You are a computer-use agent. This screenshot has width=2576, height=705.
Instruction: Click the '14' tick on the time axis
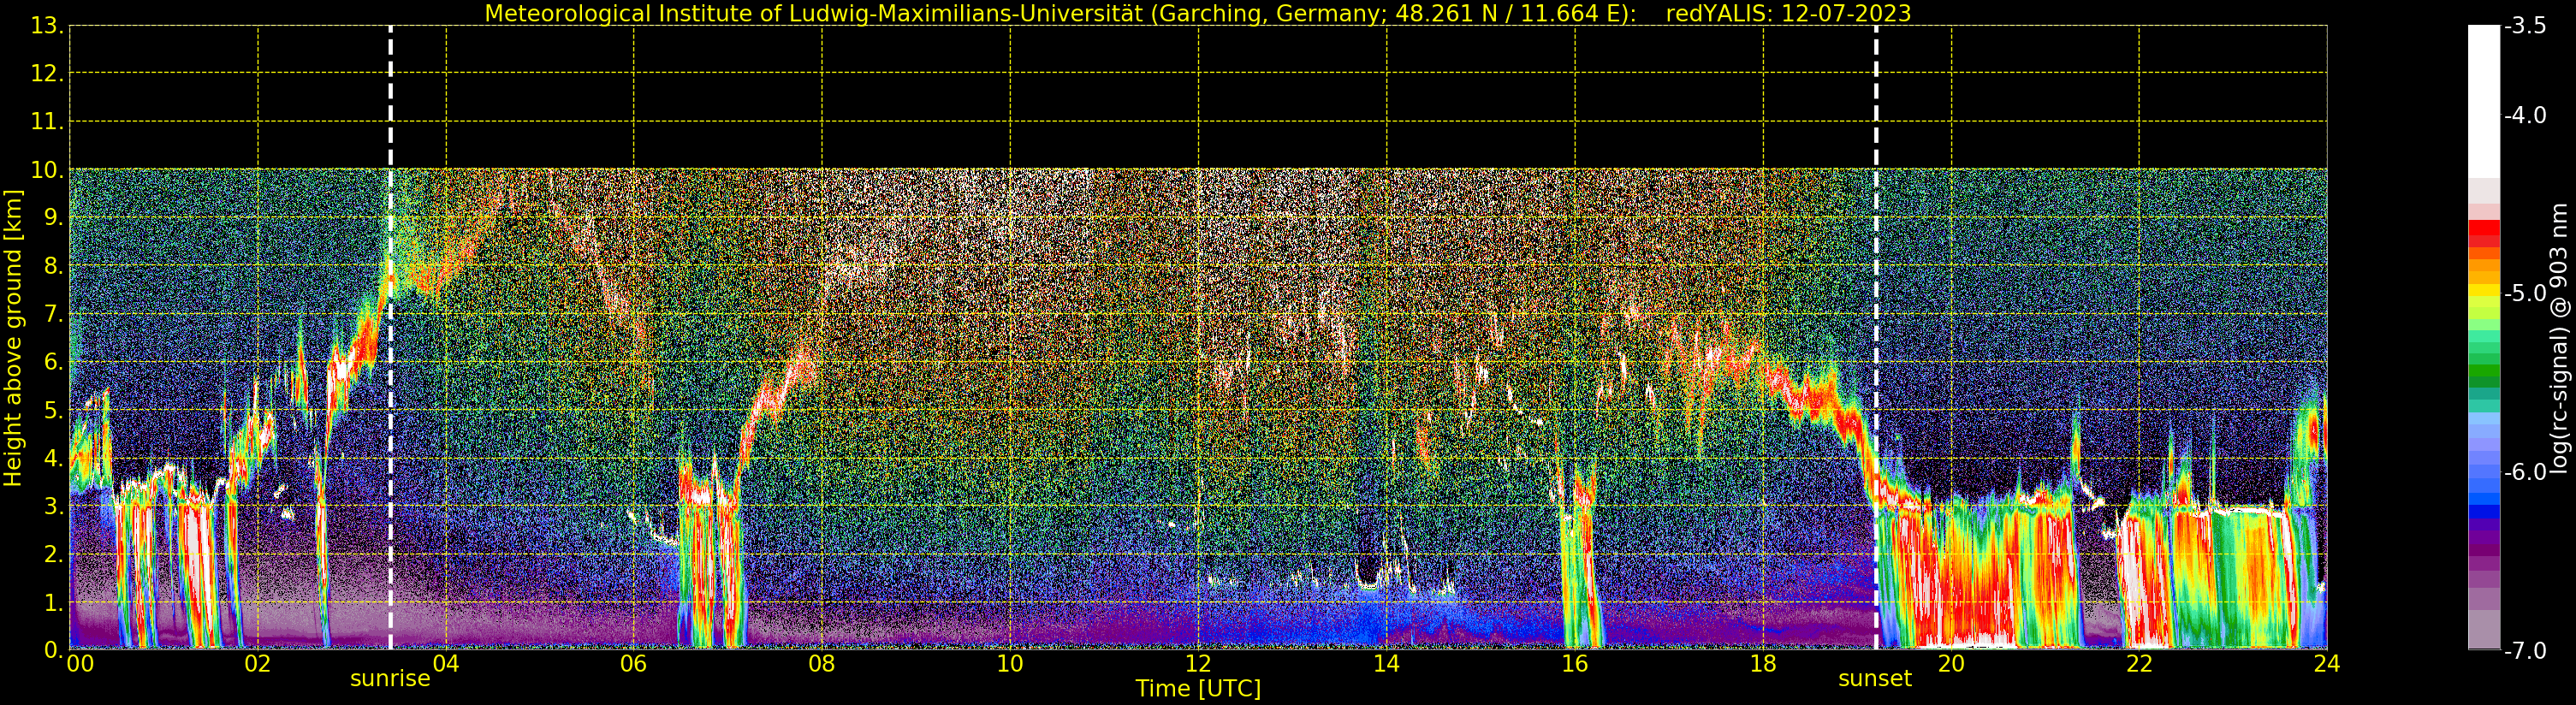tap(1386, 664)
